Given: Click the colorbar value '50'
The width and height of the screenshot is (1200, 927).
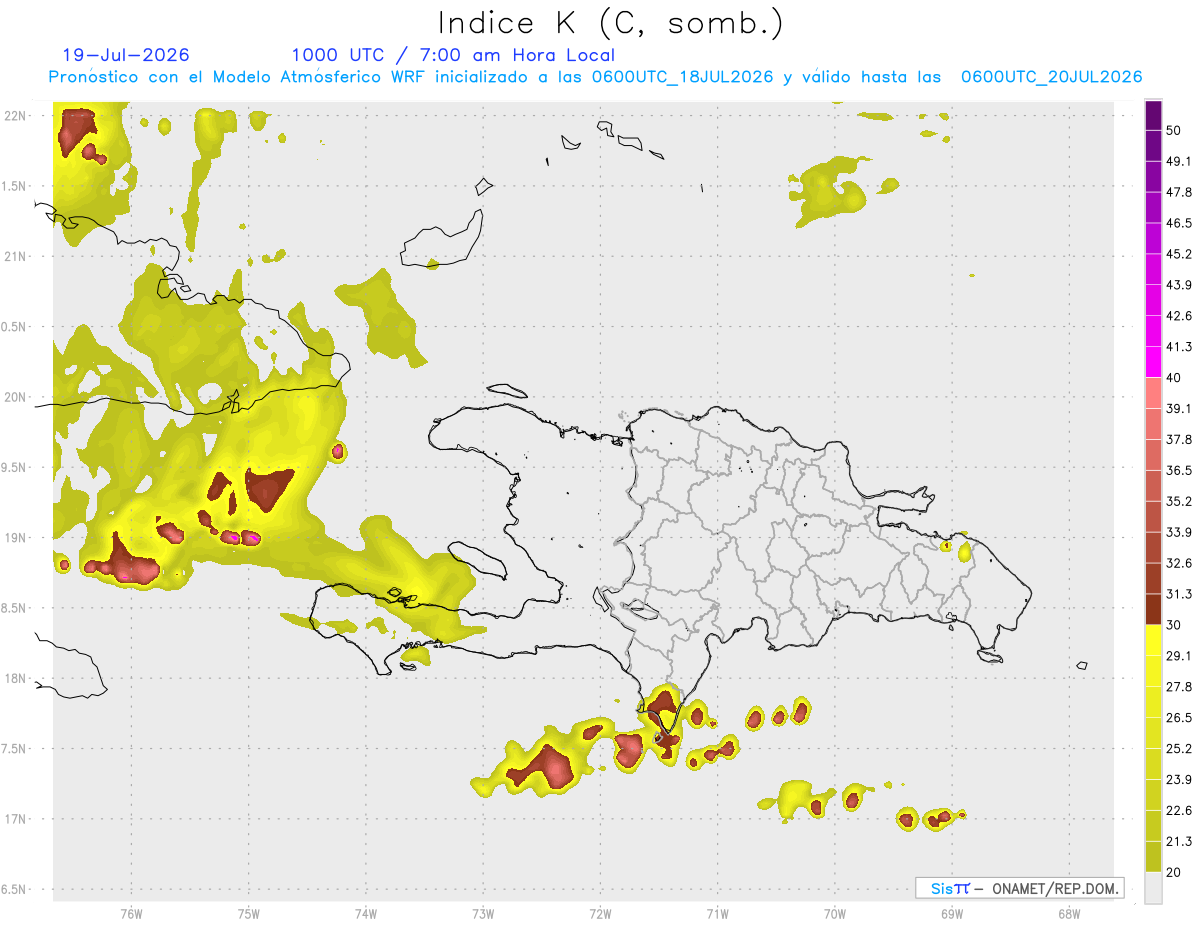Looking at the screenshot, I should (x=1174, y=130).
